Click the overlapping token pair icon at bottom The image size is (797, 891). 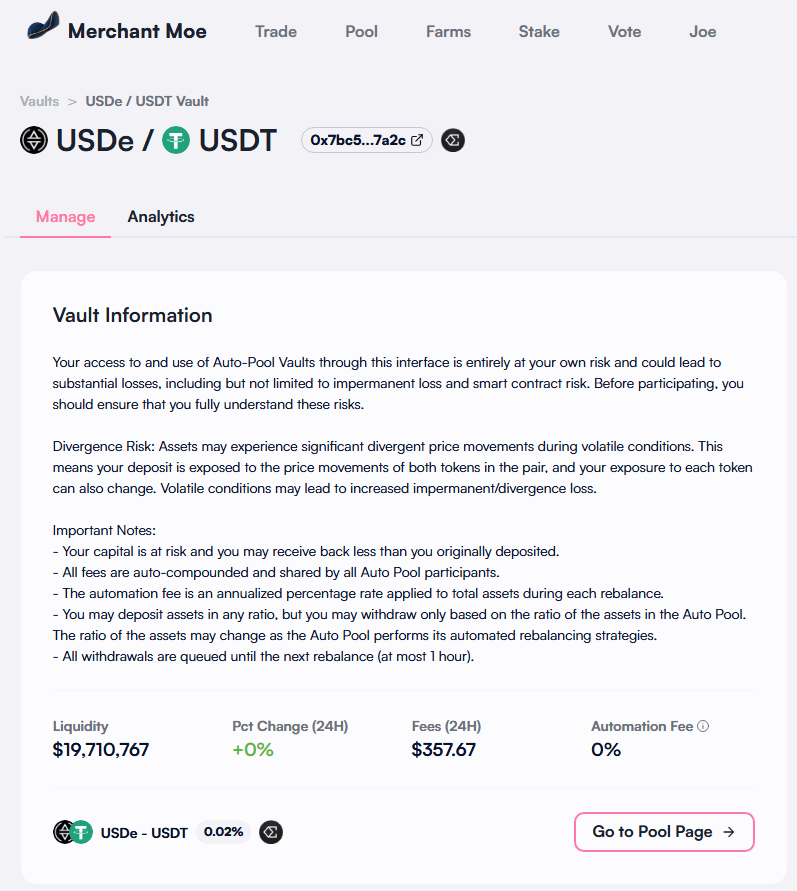click(x=72, y=832)
